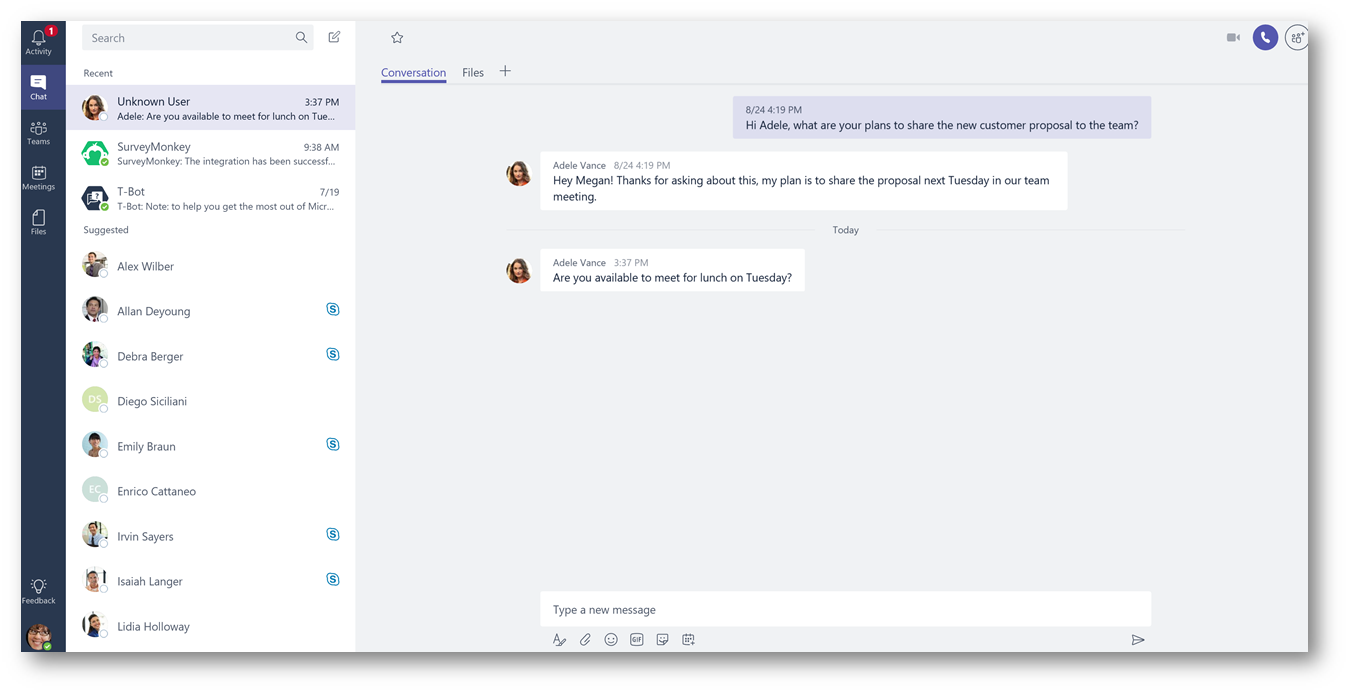Click Skype icon next to Irvin Sayers
1350x694 pixels.
coord(333,534)
